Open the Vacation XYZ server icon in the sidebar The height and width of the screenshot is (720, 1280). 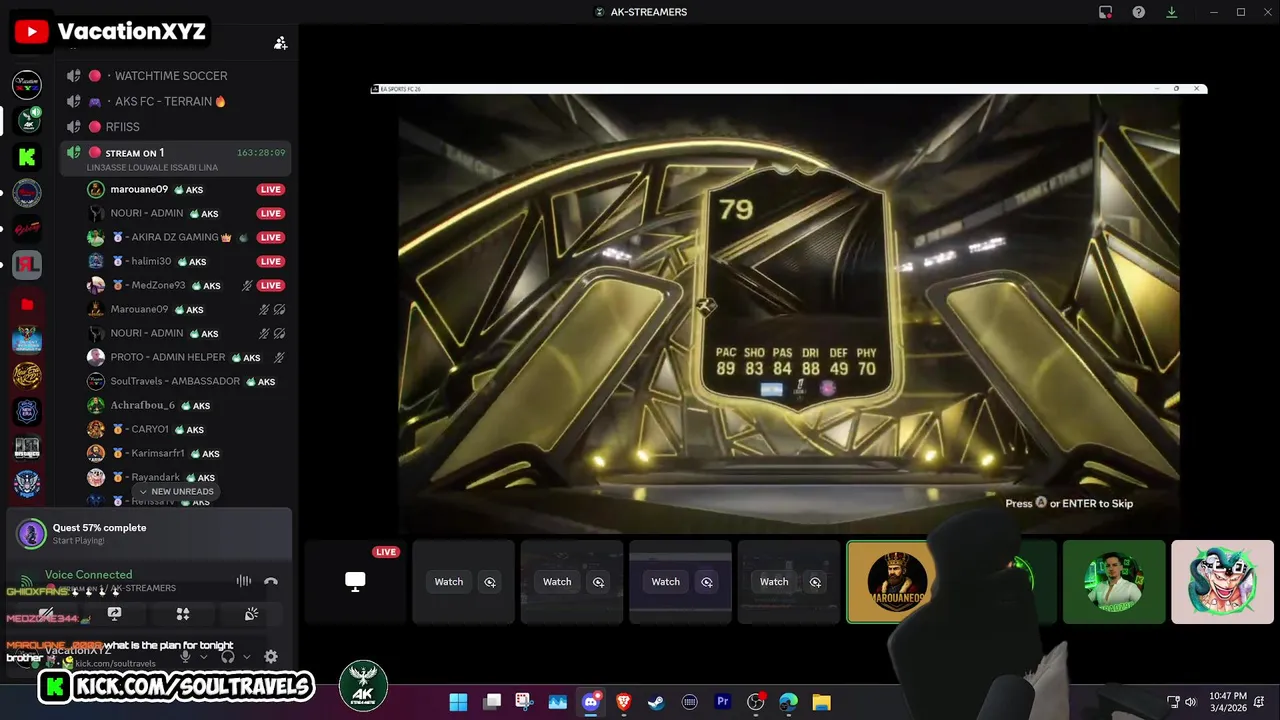27,85
